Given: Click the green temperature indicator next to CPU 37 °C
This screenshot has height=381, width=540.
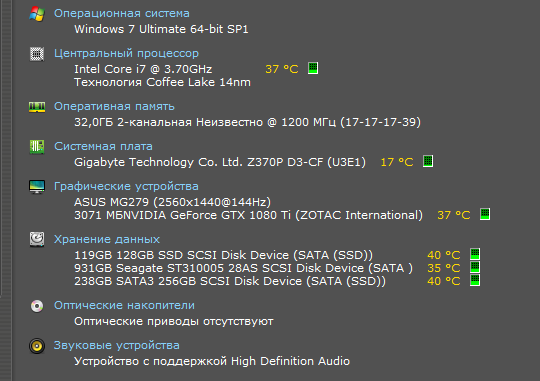Looking at the screenshot, I should (x=313, y=68).
